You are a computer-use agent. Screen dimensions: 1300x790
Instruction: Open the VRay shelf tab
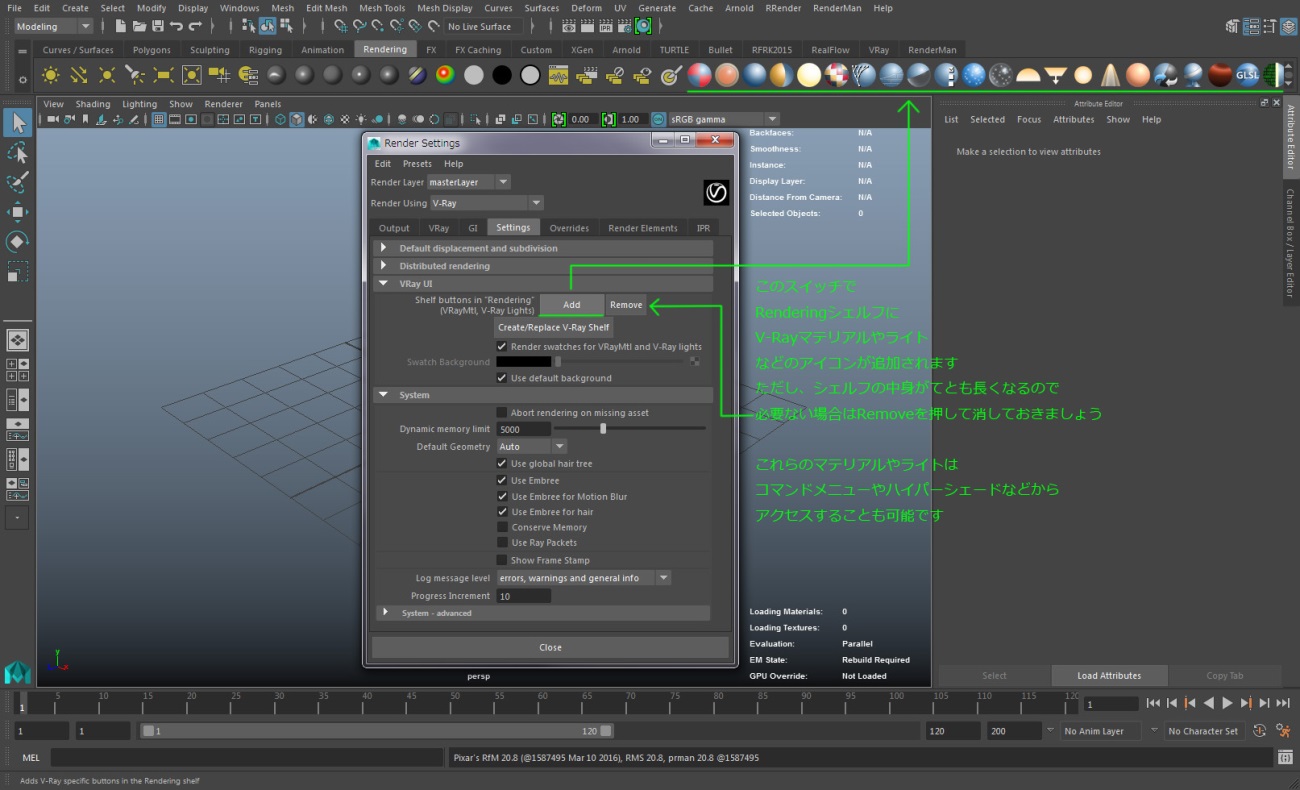[x=878, y=49]
